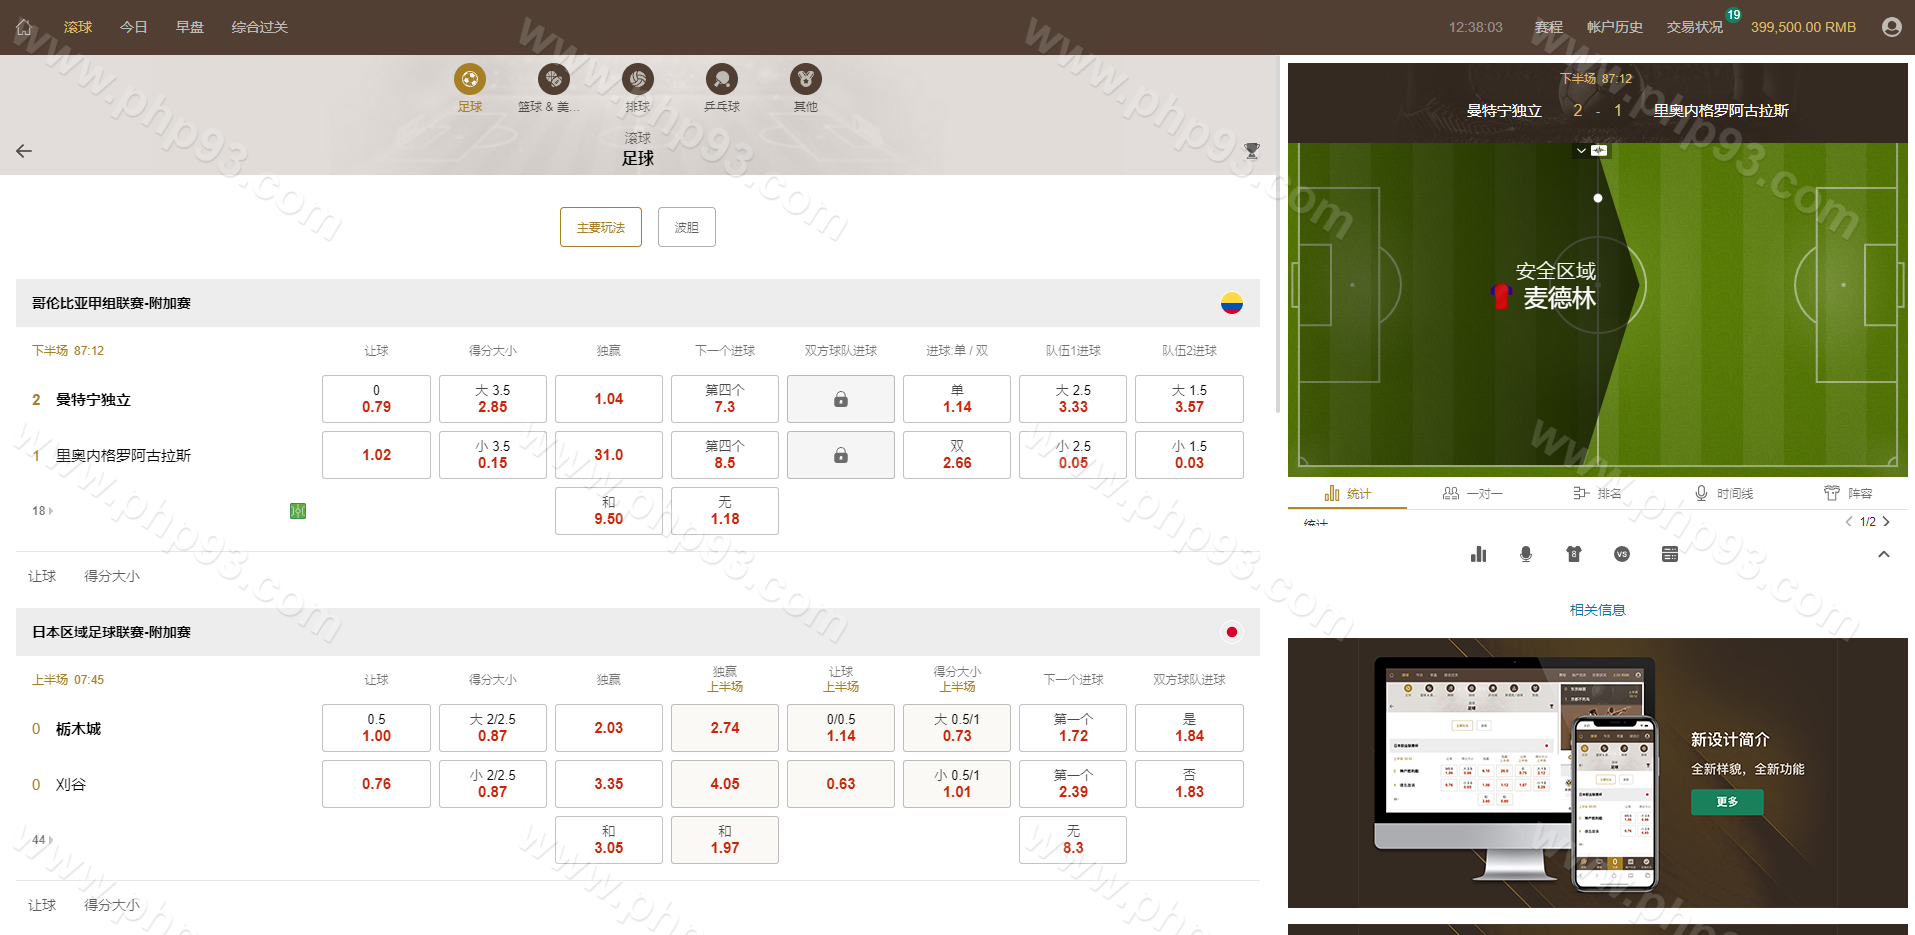Expand the 18 more markets arrow
1915x935 pixels.
43,511
